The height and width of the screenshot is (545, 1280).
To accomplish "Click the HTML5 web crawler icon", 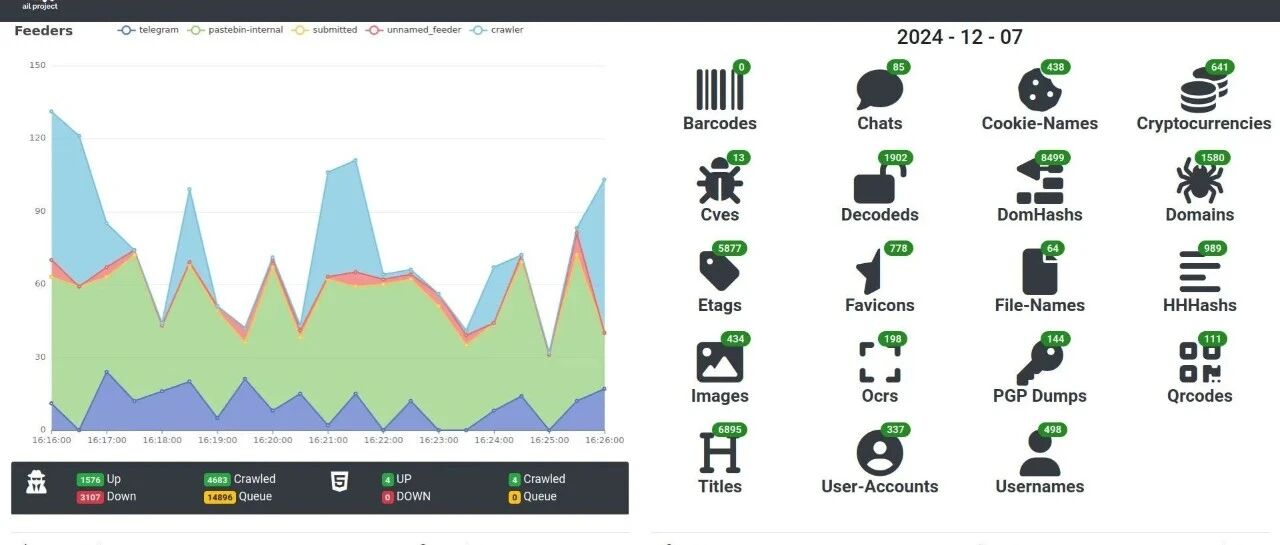I will click(x=340, y=482).
